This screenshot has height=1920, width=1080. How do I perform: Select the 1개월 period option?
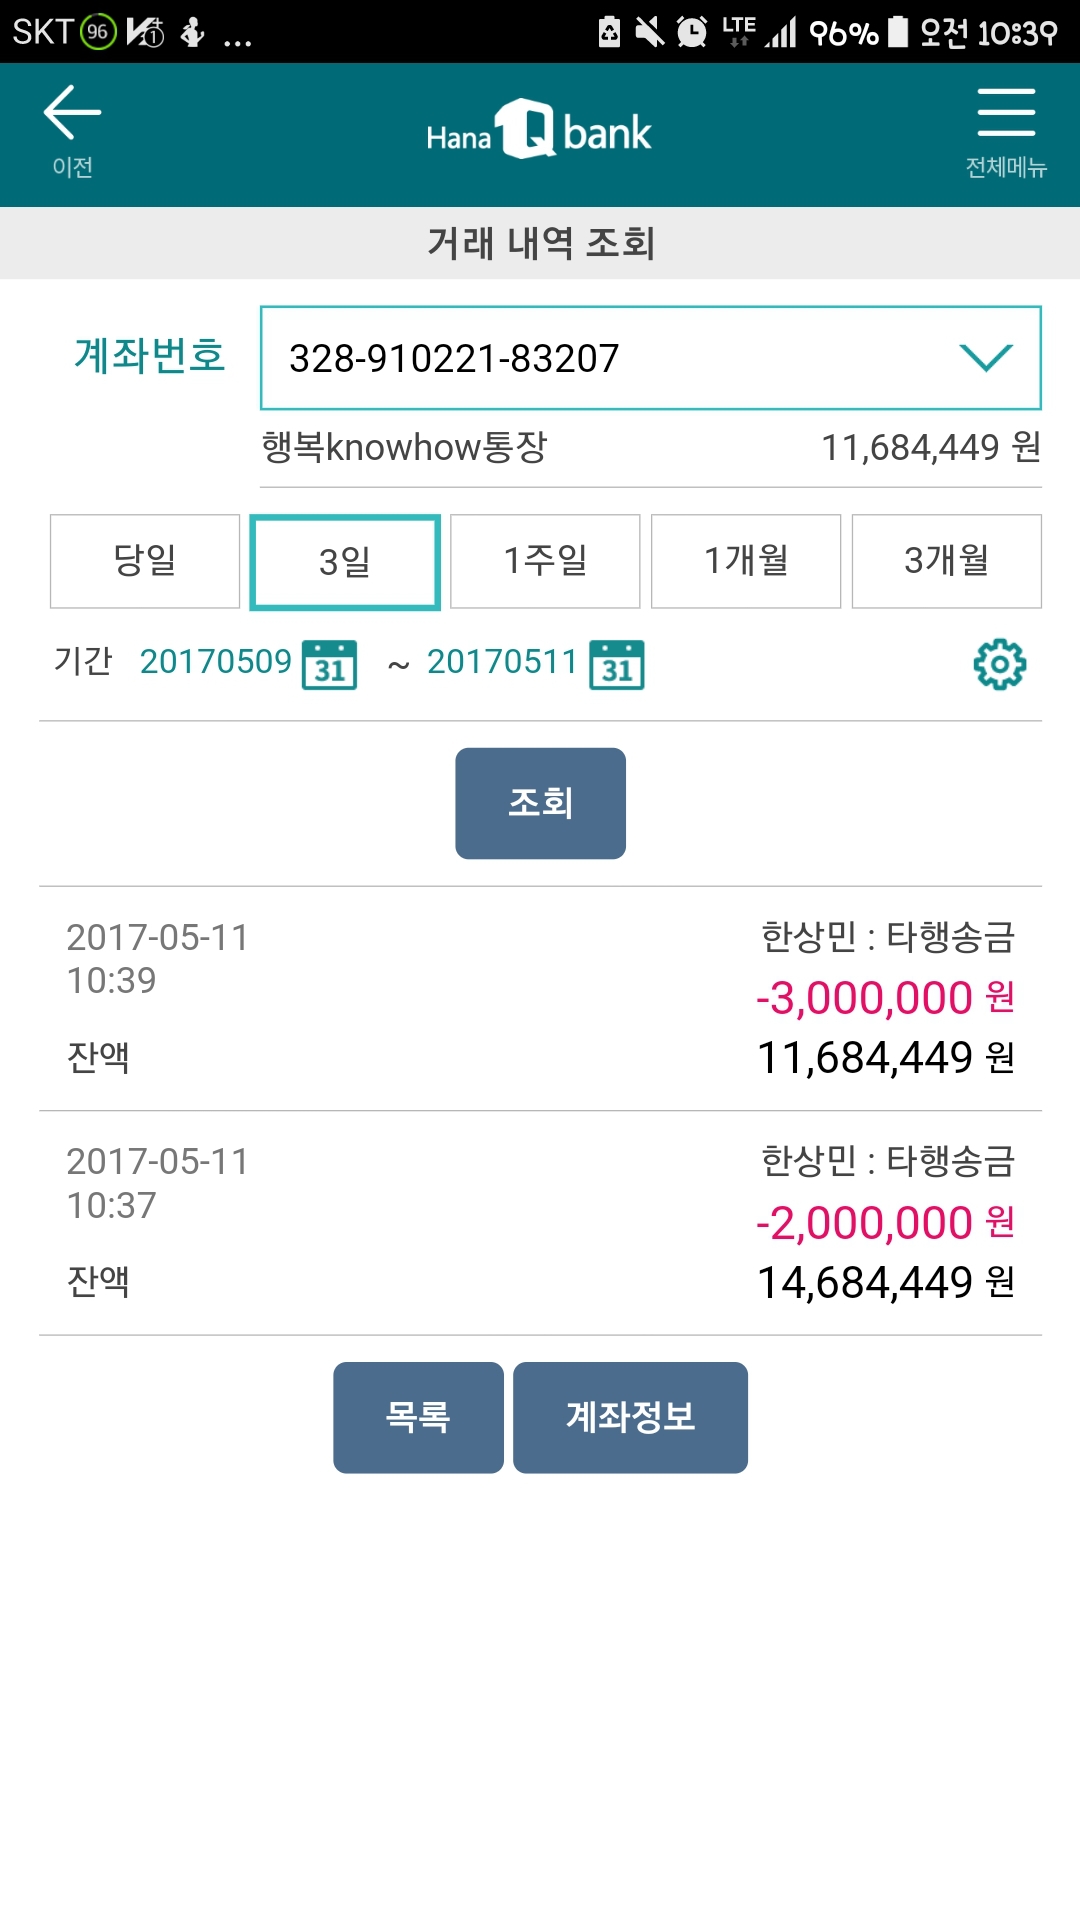(746, 561)
